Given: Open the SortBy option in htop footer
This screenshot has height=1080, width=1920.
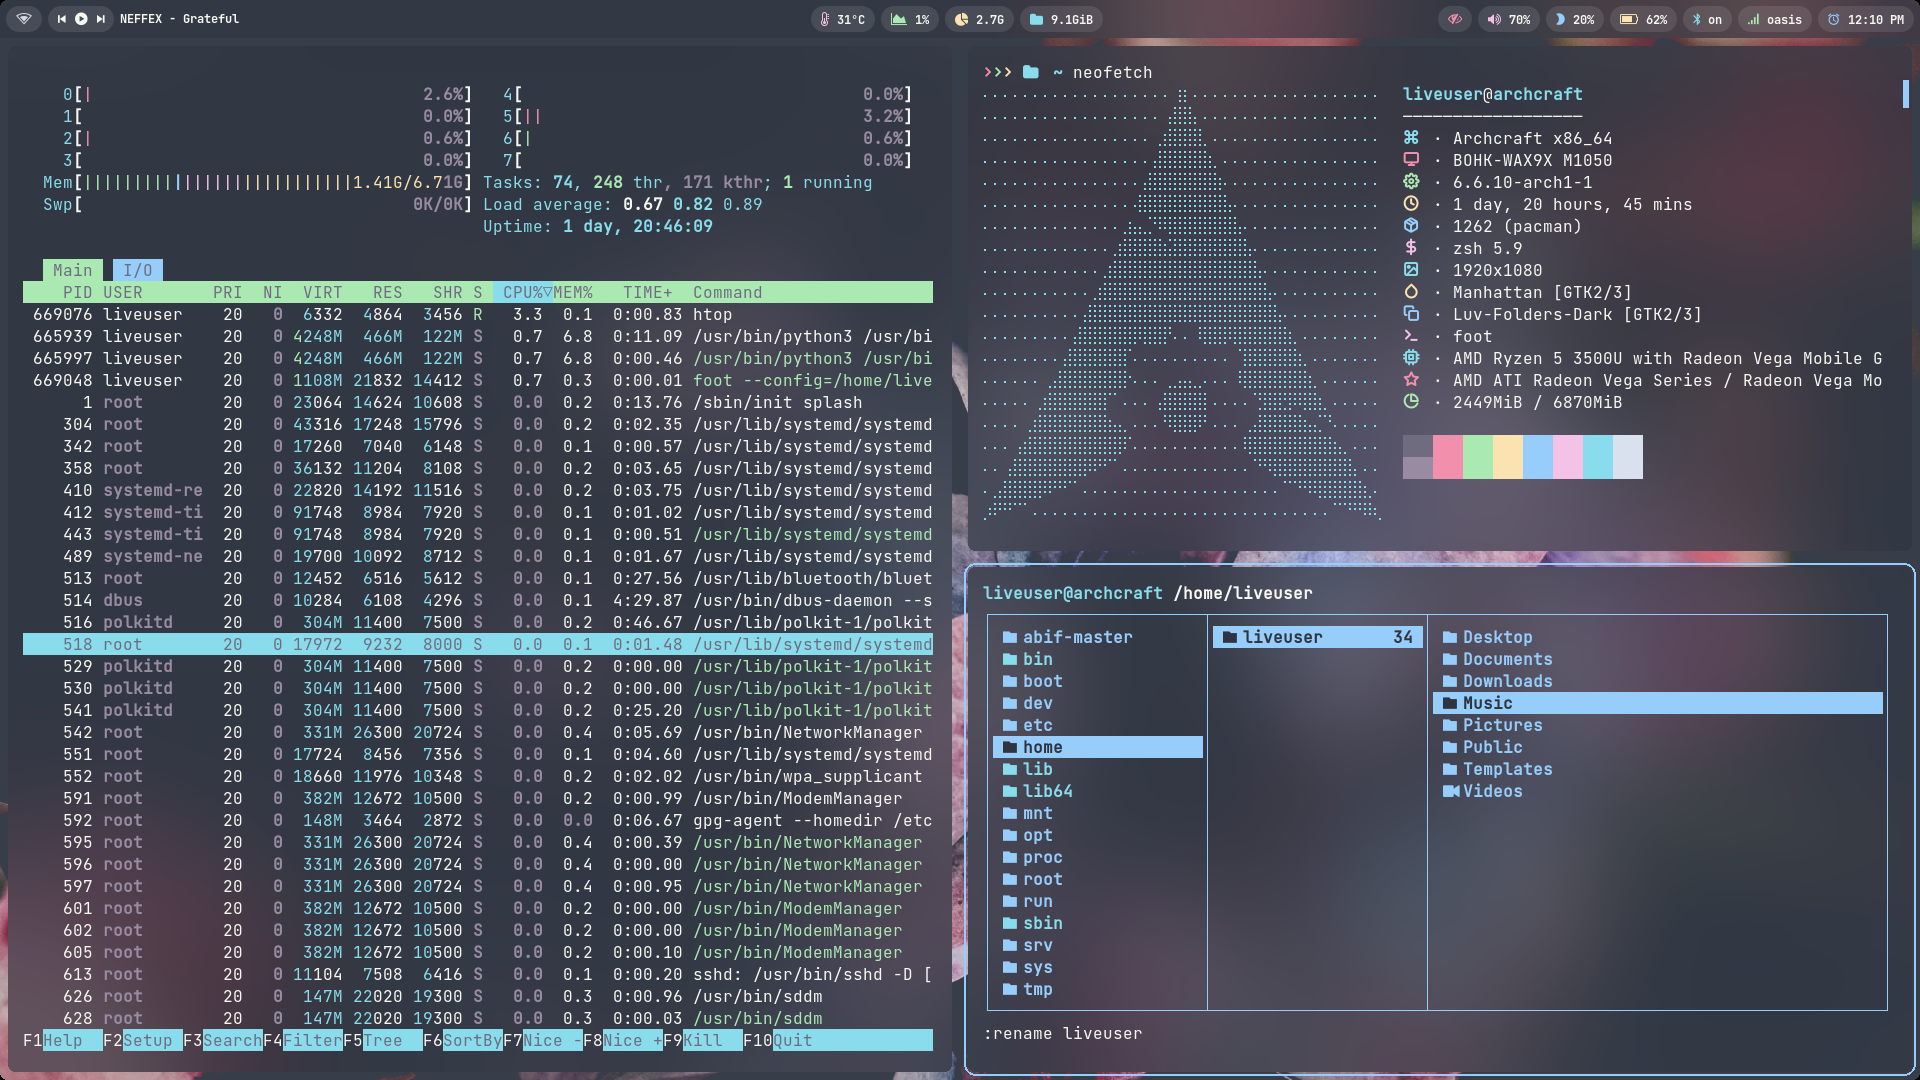Looking at the screenshot, I should (x=472, y=1040).
